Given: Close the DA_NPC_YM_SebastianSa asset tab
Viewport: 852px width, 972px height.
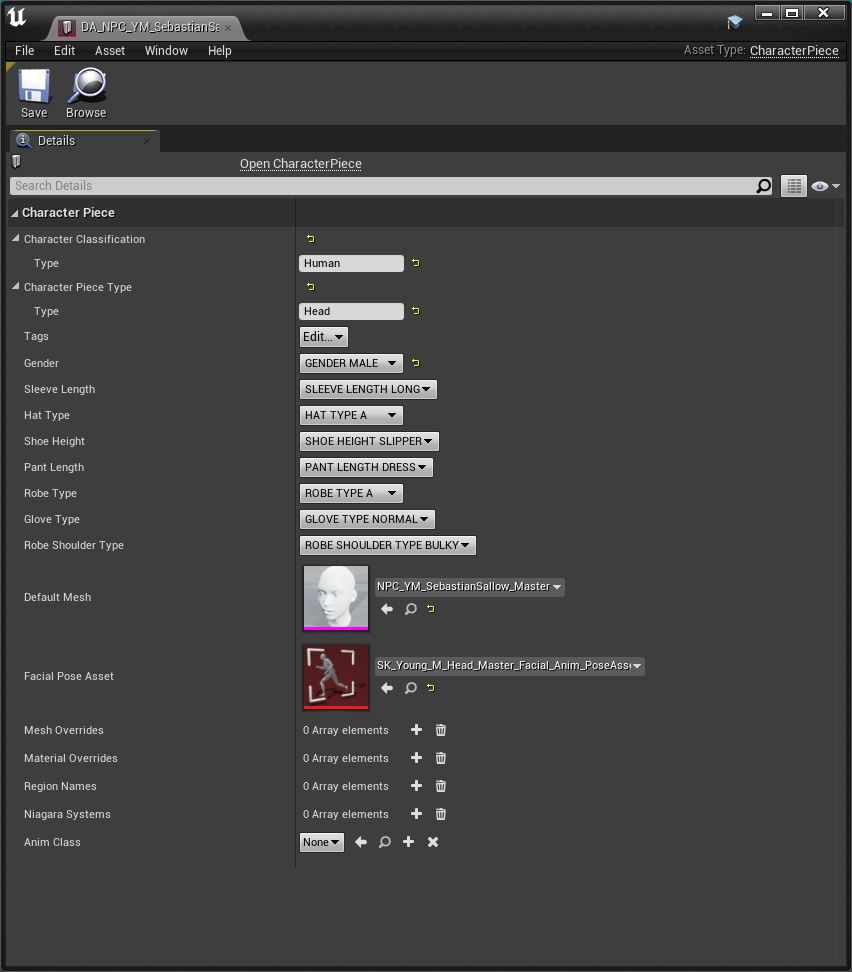Looking at the screenshot, I should (228, 28).
